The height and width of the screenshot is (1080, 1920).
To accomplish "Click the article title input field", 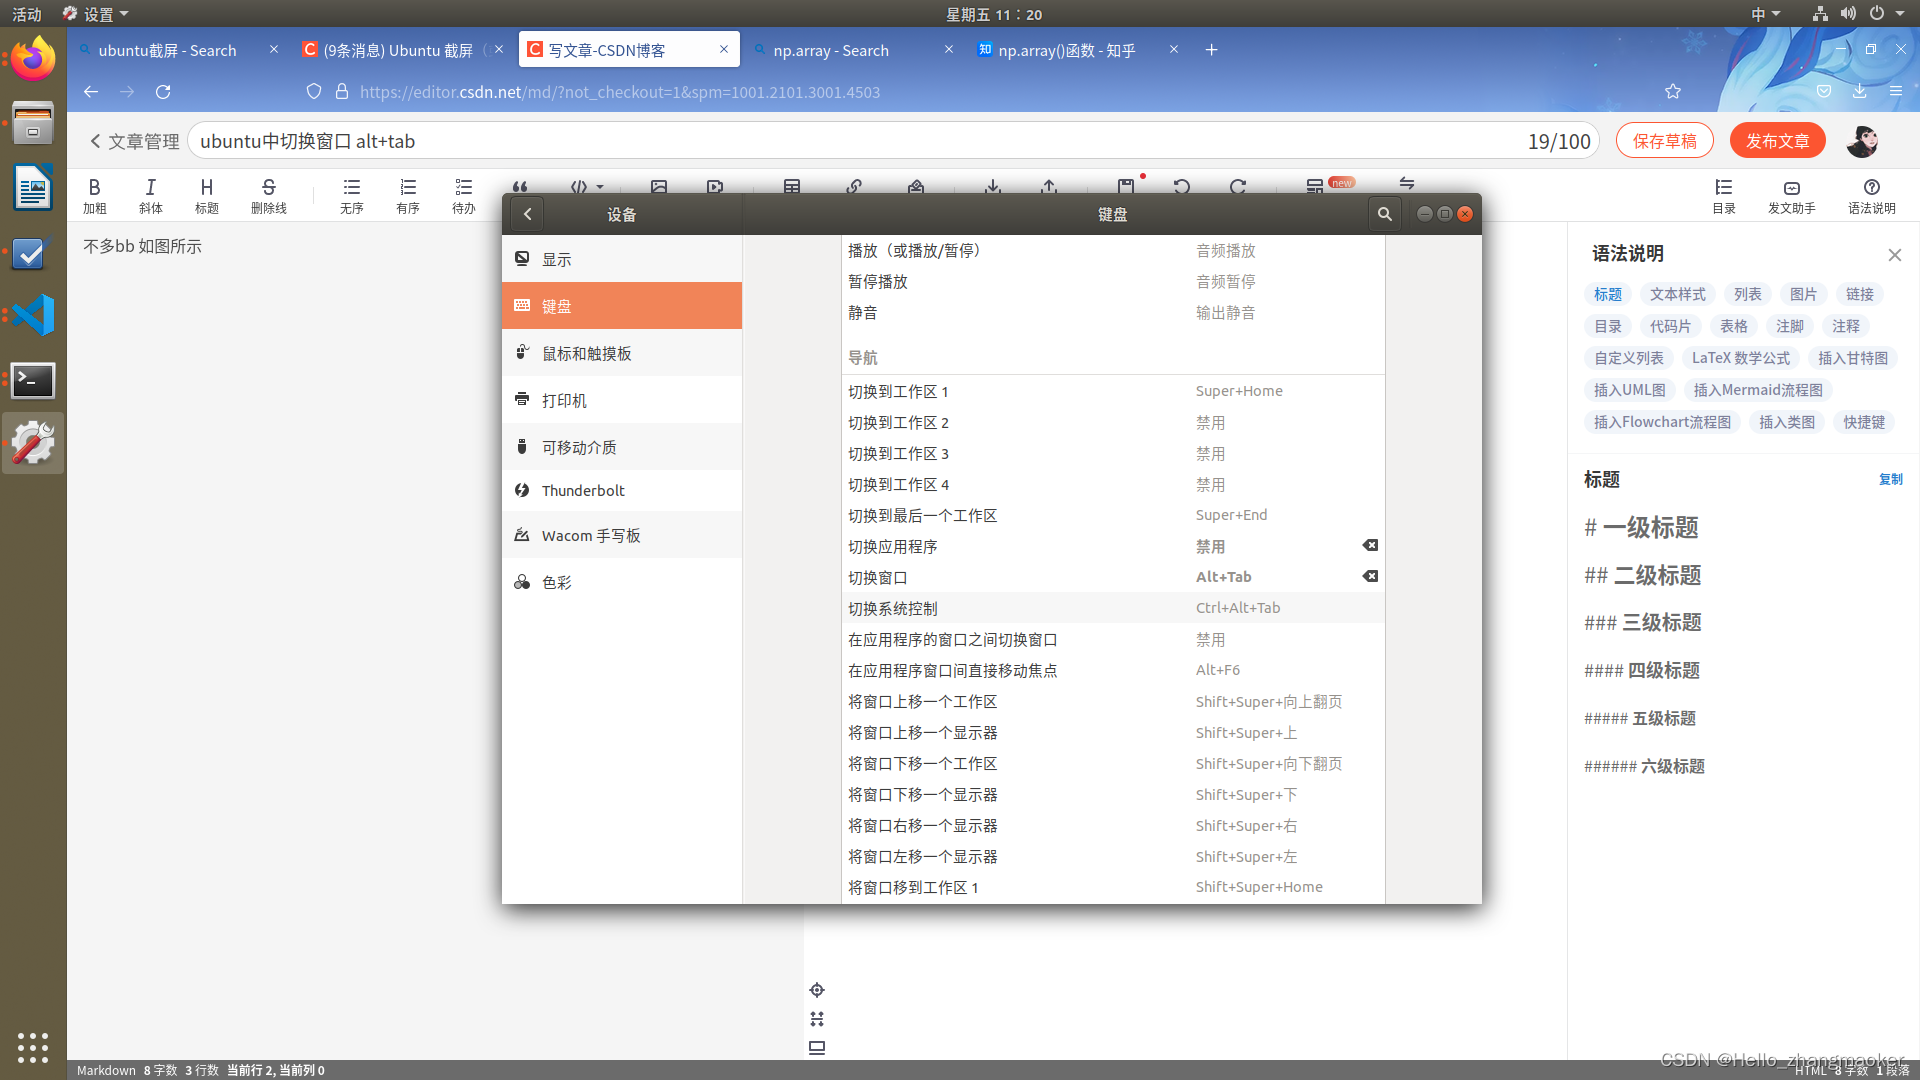I will point(893,141).
